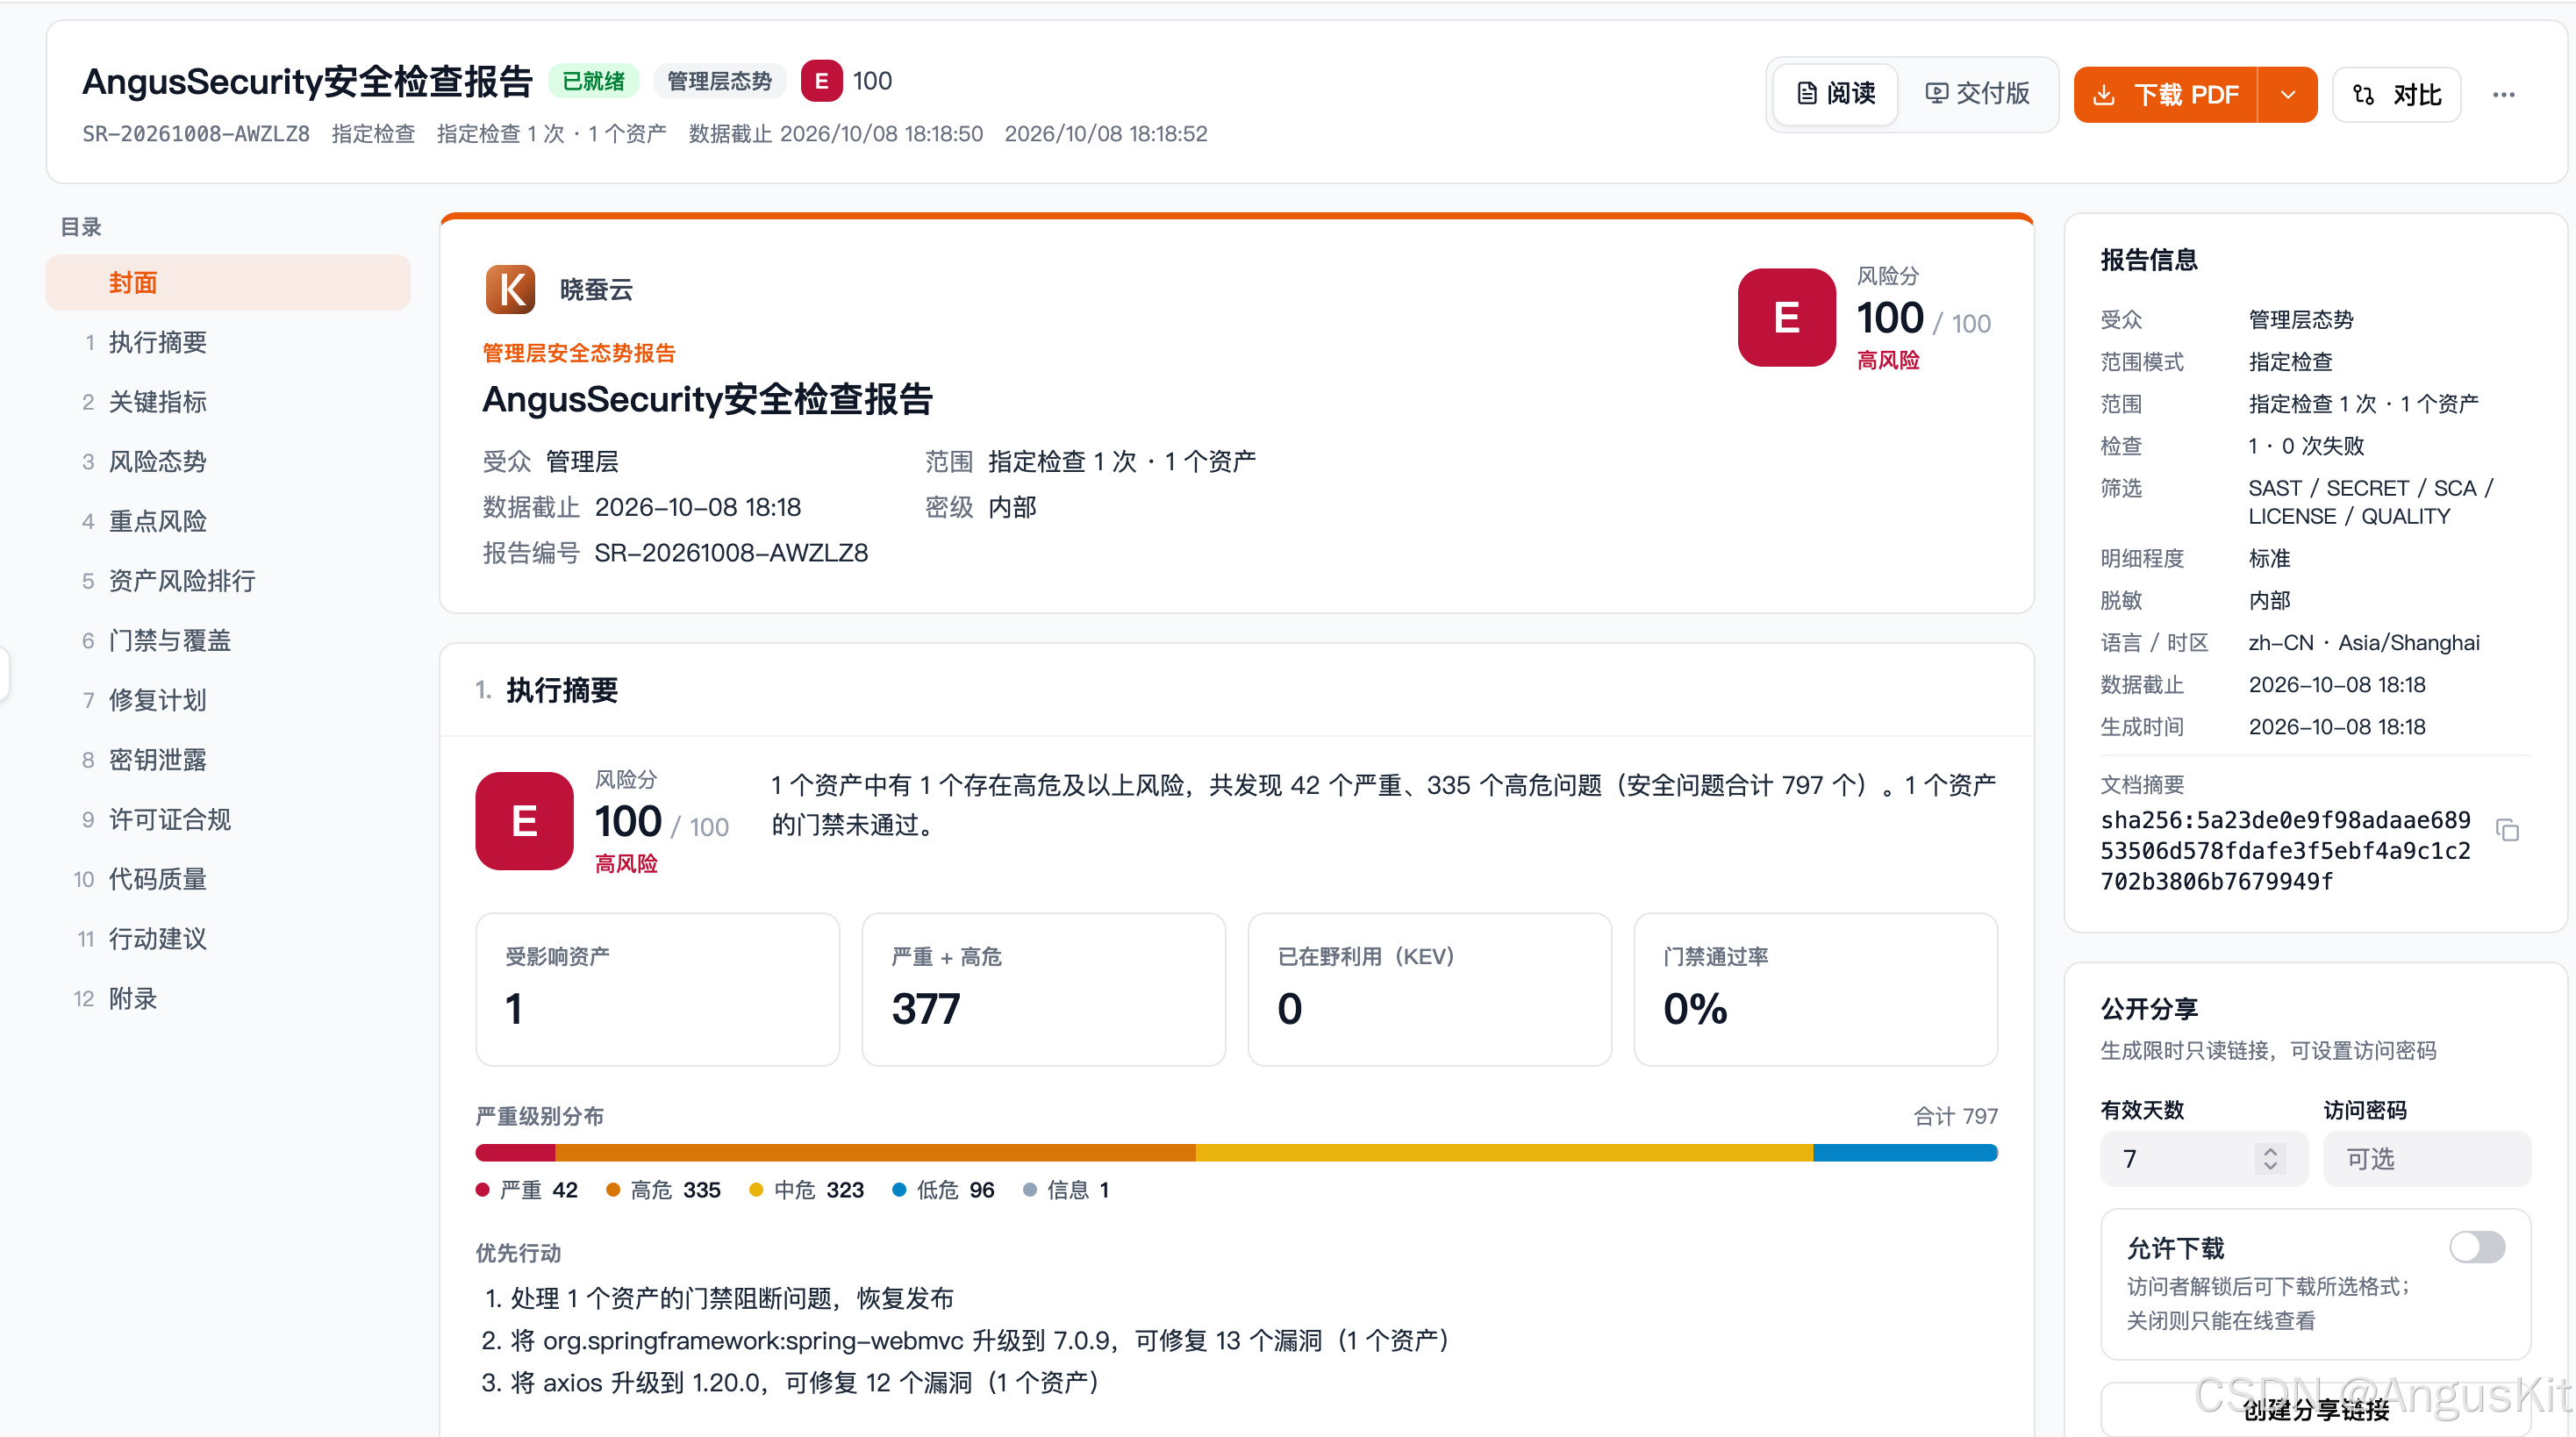Click the 晓蚕云 K logo icon
The height and width of the screenshot is (1437, 2576).
click(x=510, y=290)
